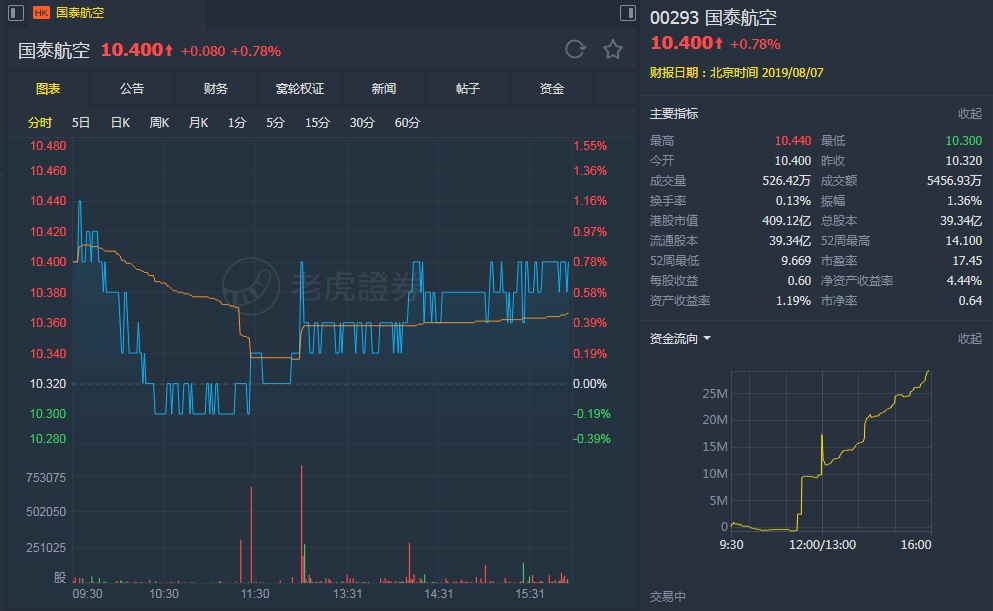Screen dimensions: 993x611
Task: Click the 振幅 value 1.36%
Action: pyautogui.click(x=964, y=201)
